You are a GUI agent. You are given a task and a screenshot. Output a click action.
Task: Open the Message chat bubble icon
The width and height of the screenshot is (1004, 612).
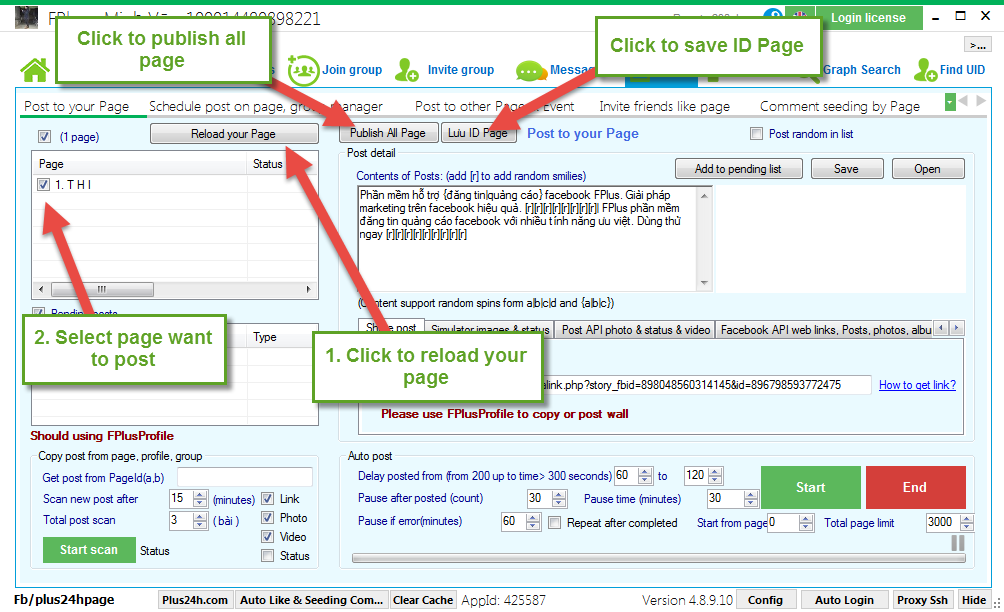pyautogui.click(x=531, y=70)
